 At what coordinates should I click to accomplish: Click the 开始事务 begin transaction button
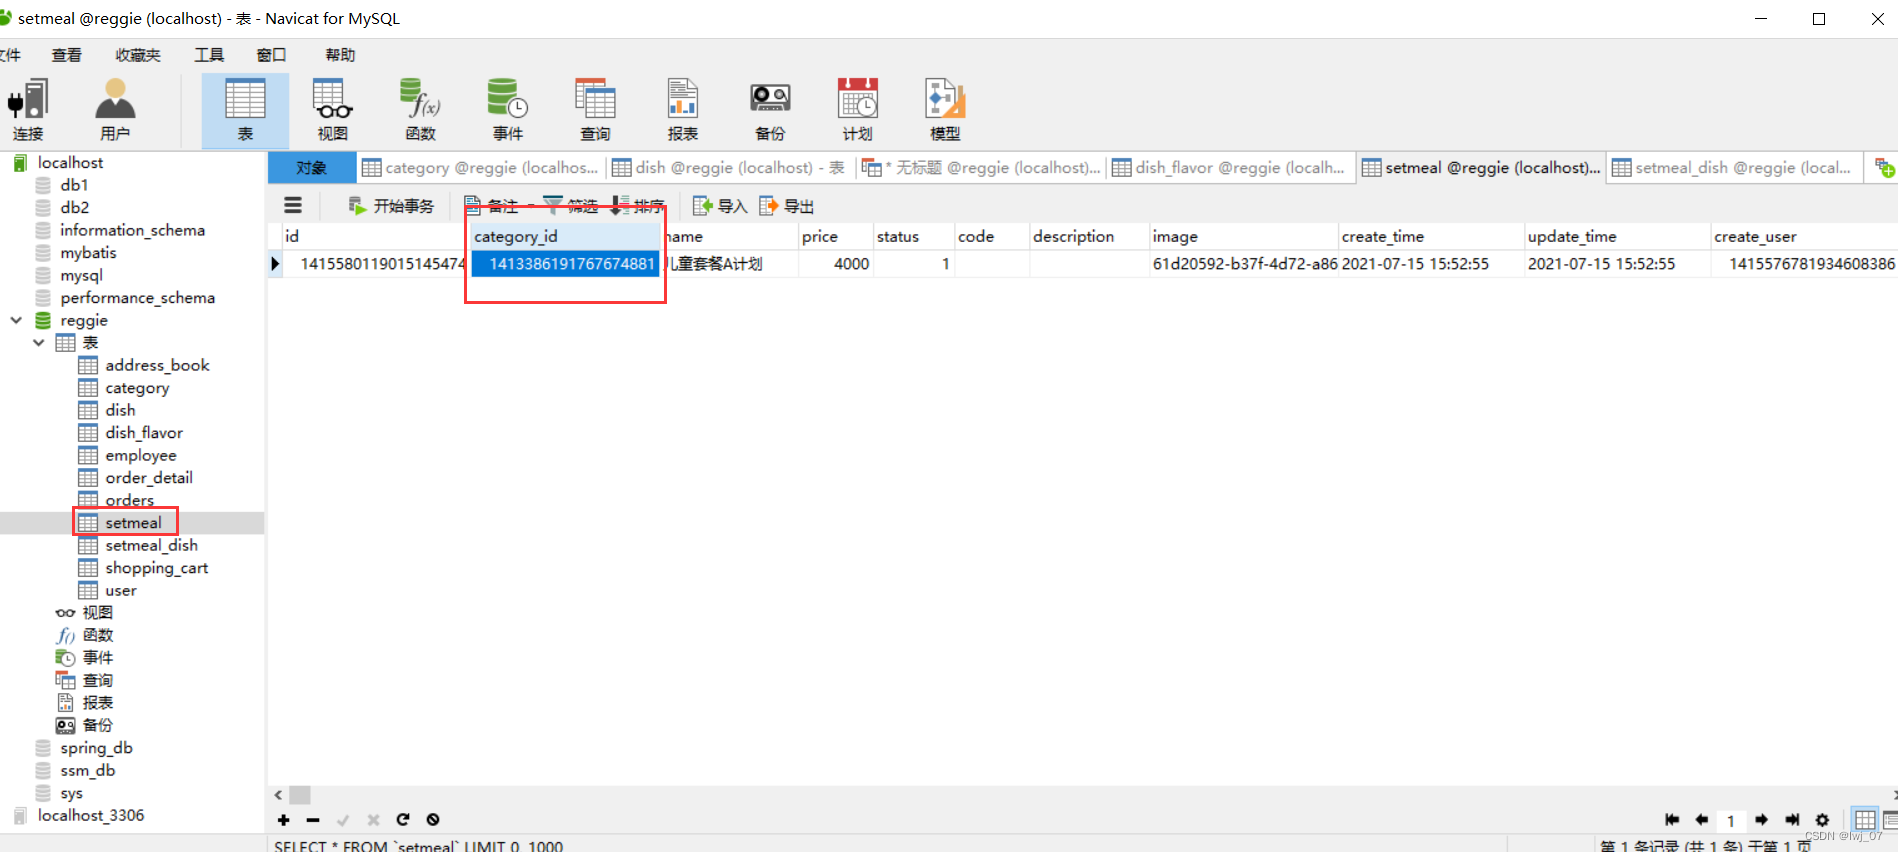(391, 206)
